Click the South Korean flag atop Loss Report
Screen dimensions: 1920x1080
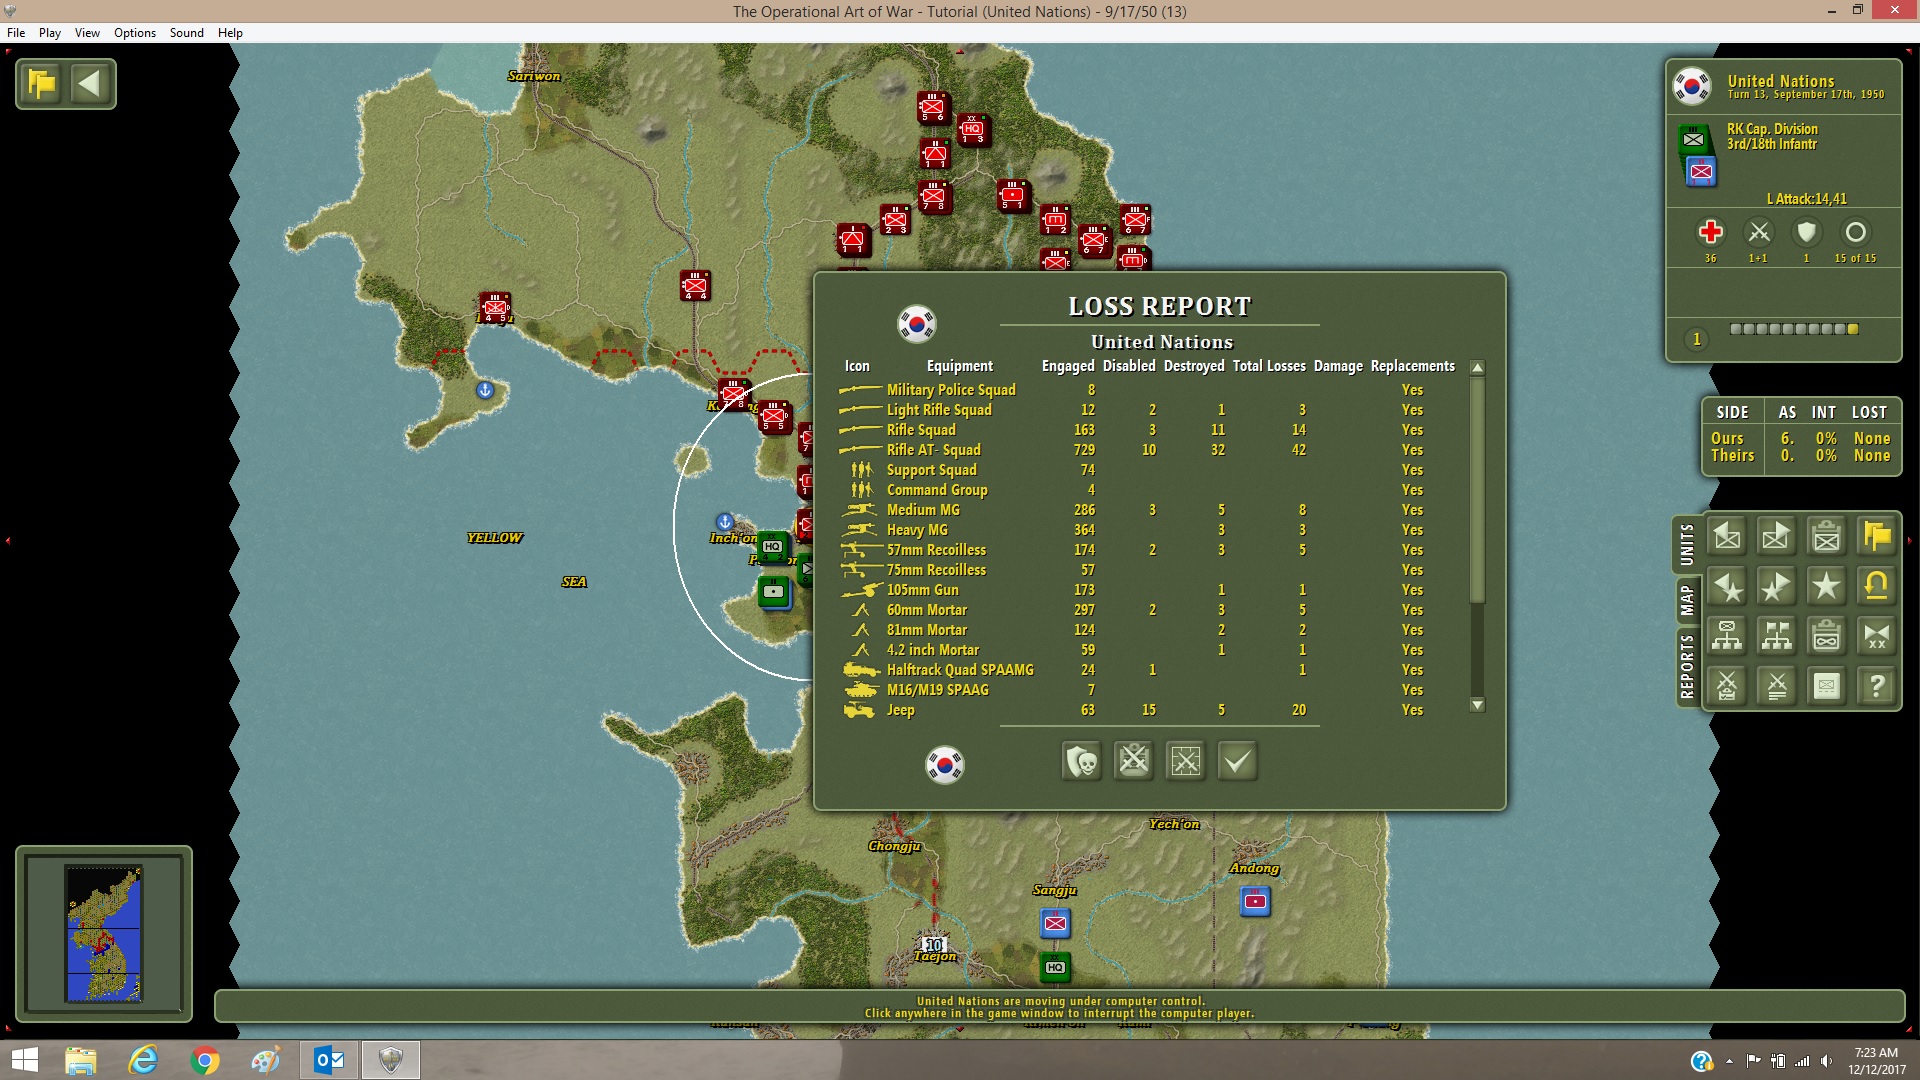click(916, 323)
